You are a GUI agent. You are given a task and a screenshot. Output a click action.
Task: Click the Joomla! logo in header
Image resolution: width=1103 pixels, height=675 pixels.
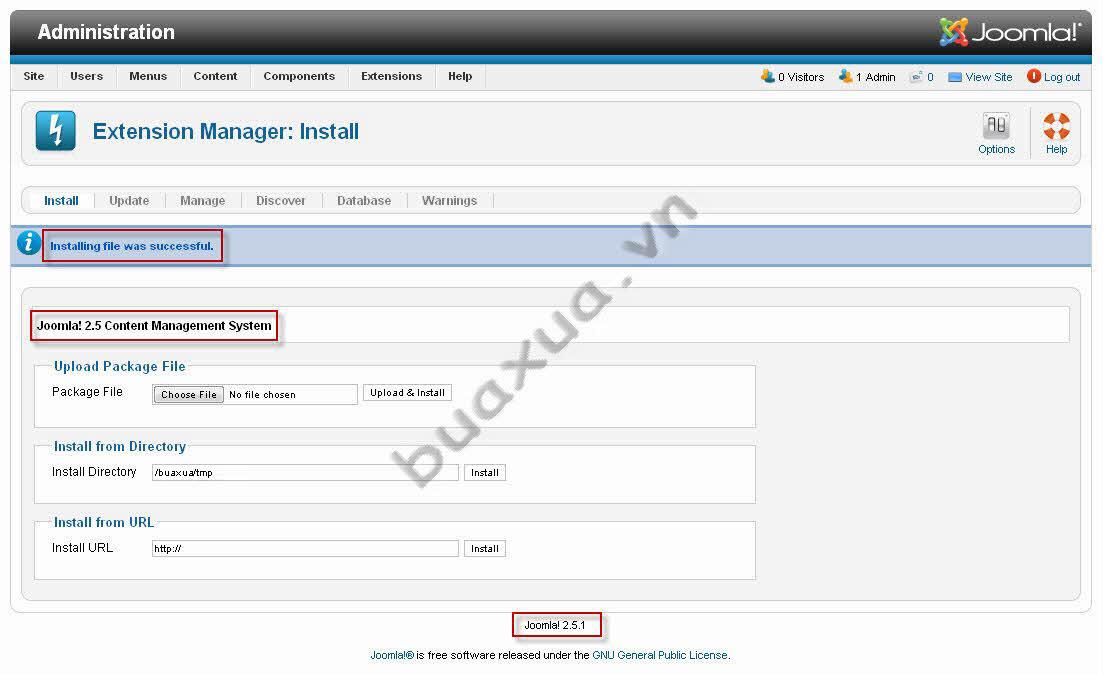[1009, 32]
